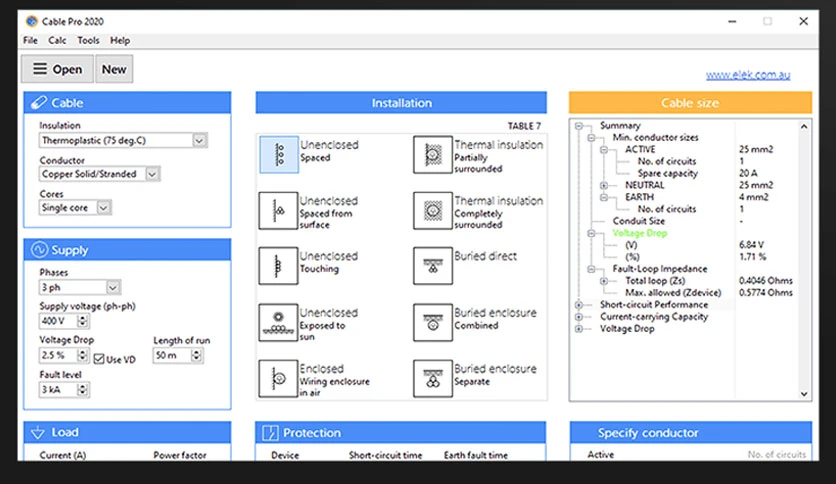Click the TABLE 7 label
Viewport: 836px width, 484px height.
click(x=524, y=126)
